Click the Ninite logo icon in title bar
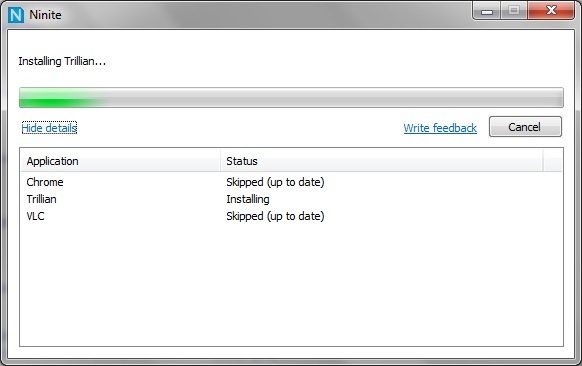The width and height of the screenshot is (582, 366). click(x=16, y=15)
